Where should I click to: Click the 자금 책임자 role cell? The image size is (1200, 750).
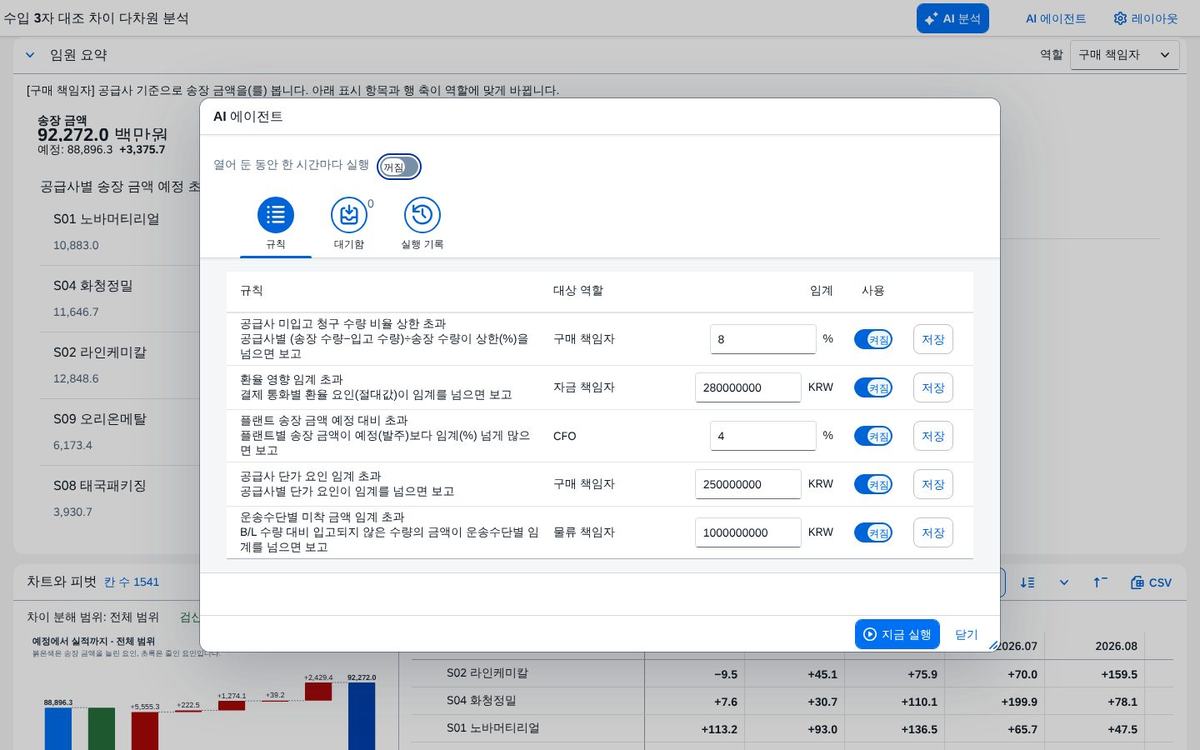(584, 387)
